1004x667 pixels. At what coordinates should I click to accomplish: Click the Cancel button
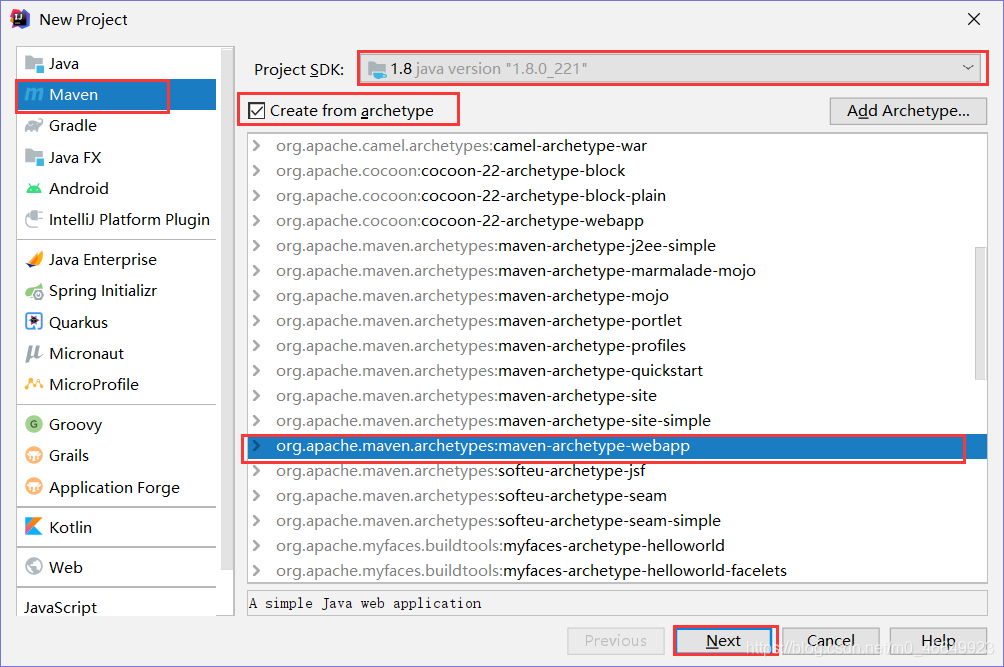tap(830, 641)
